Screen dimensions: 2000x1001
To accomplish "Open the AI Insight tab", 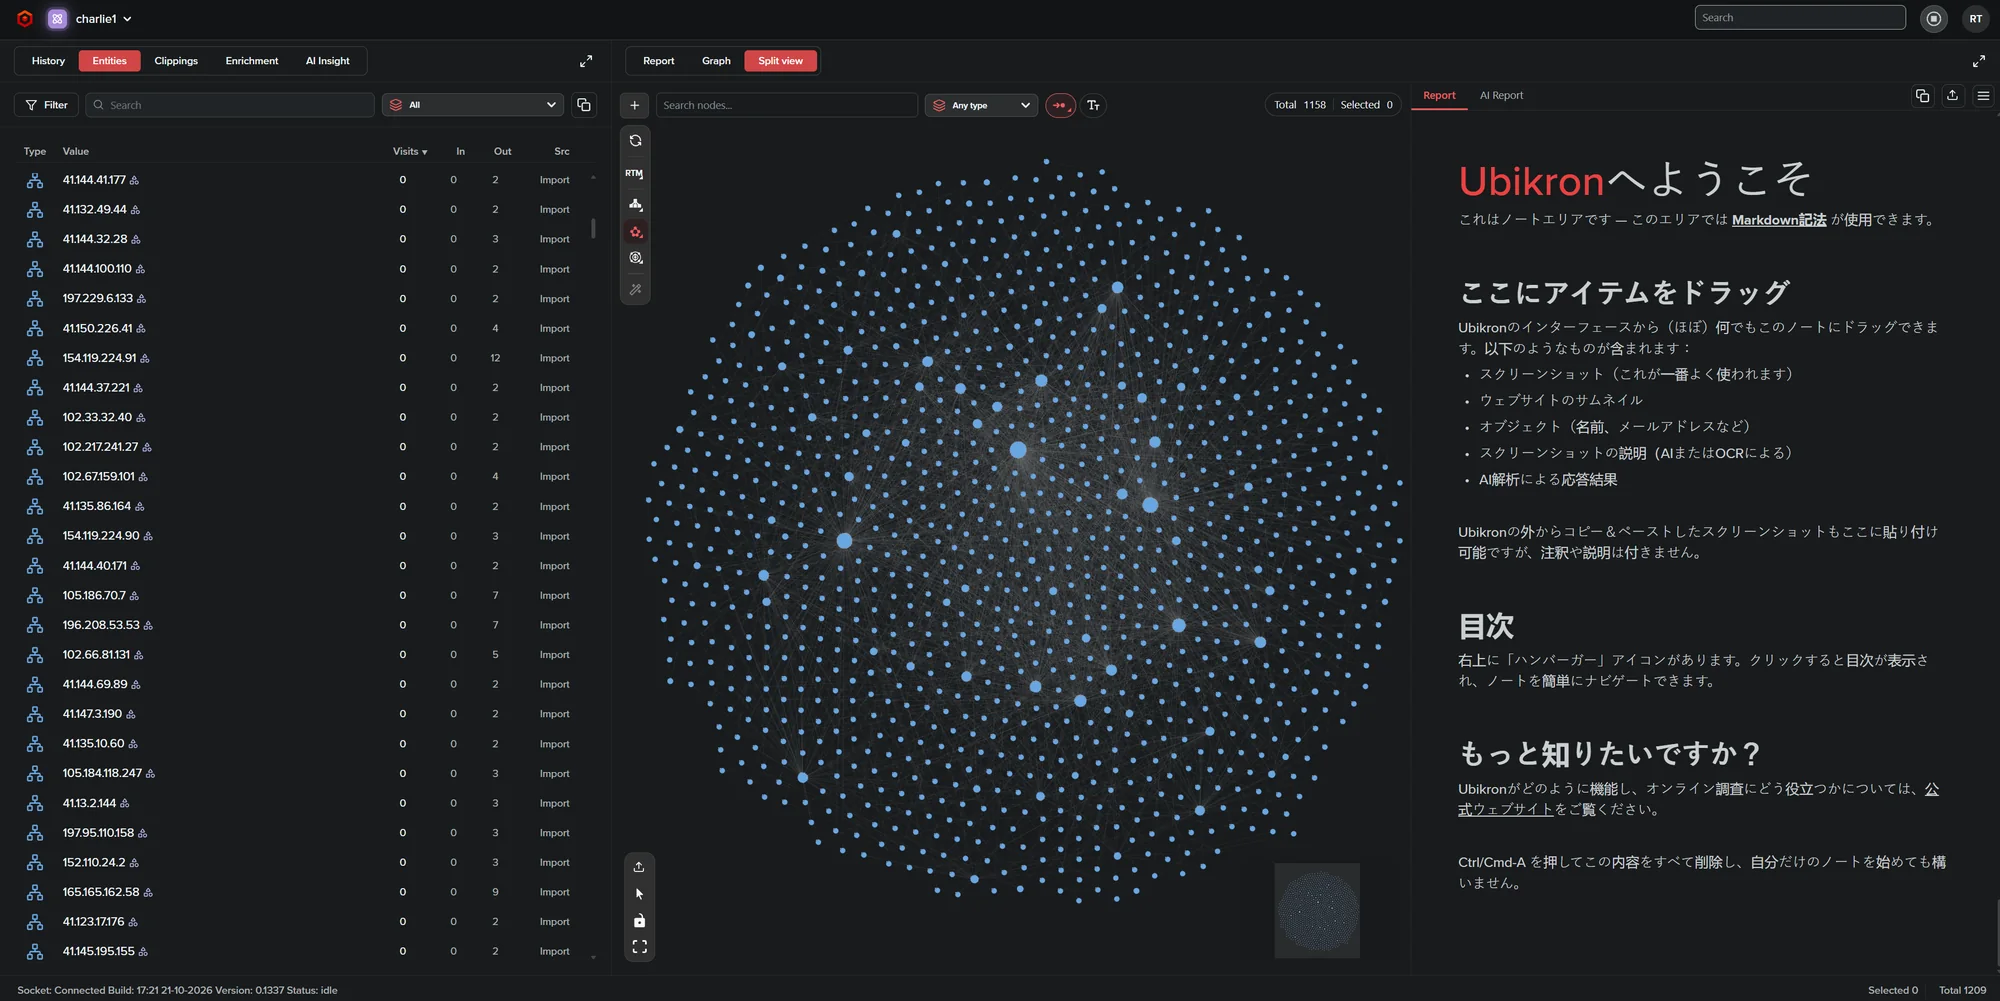I will point(327,61).
